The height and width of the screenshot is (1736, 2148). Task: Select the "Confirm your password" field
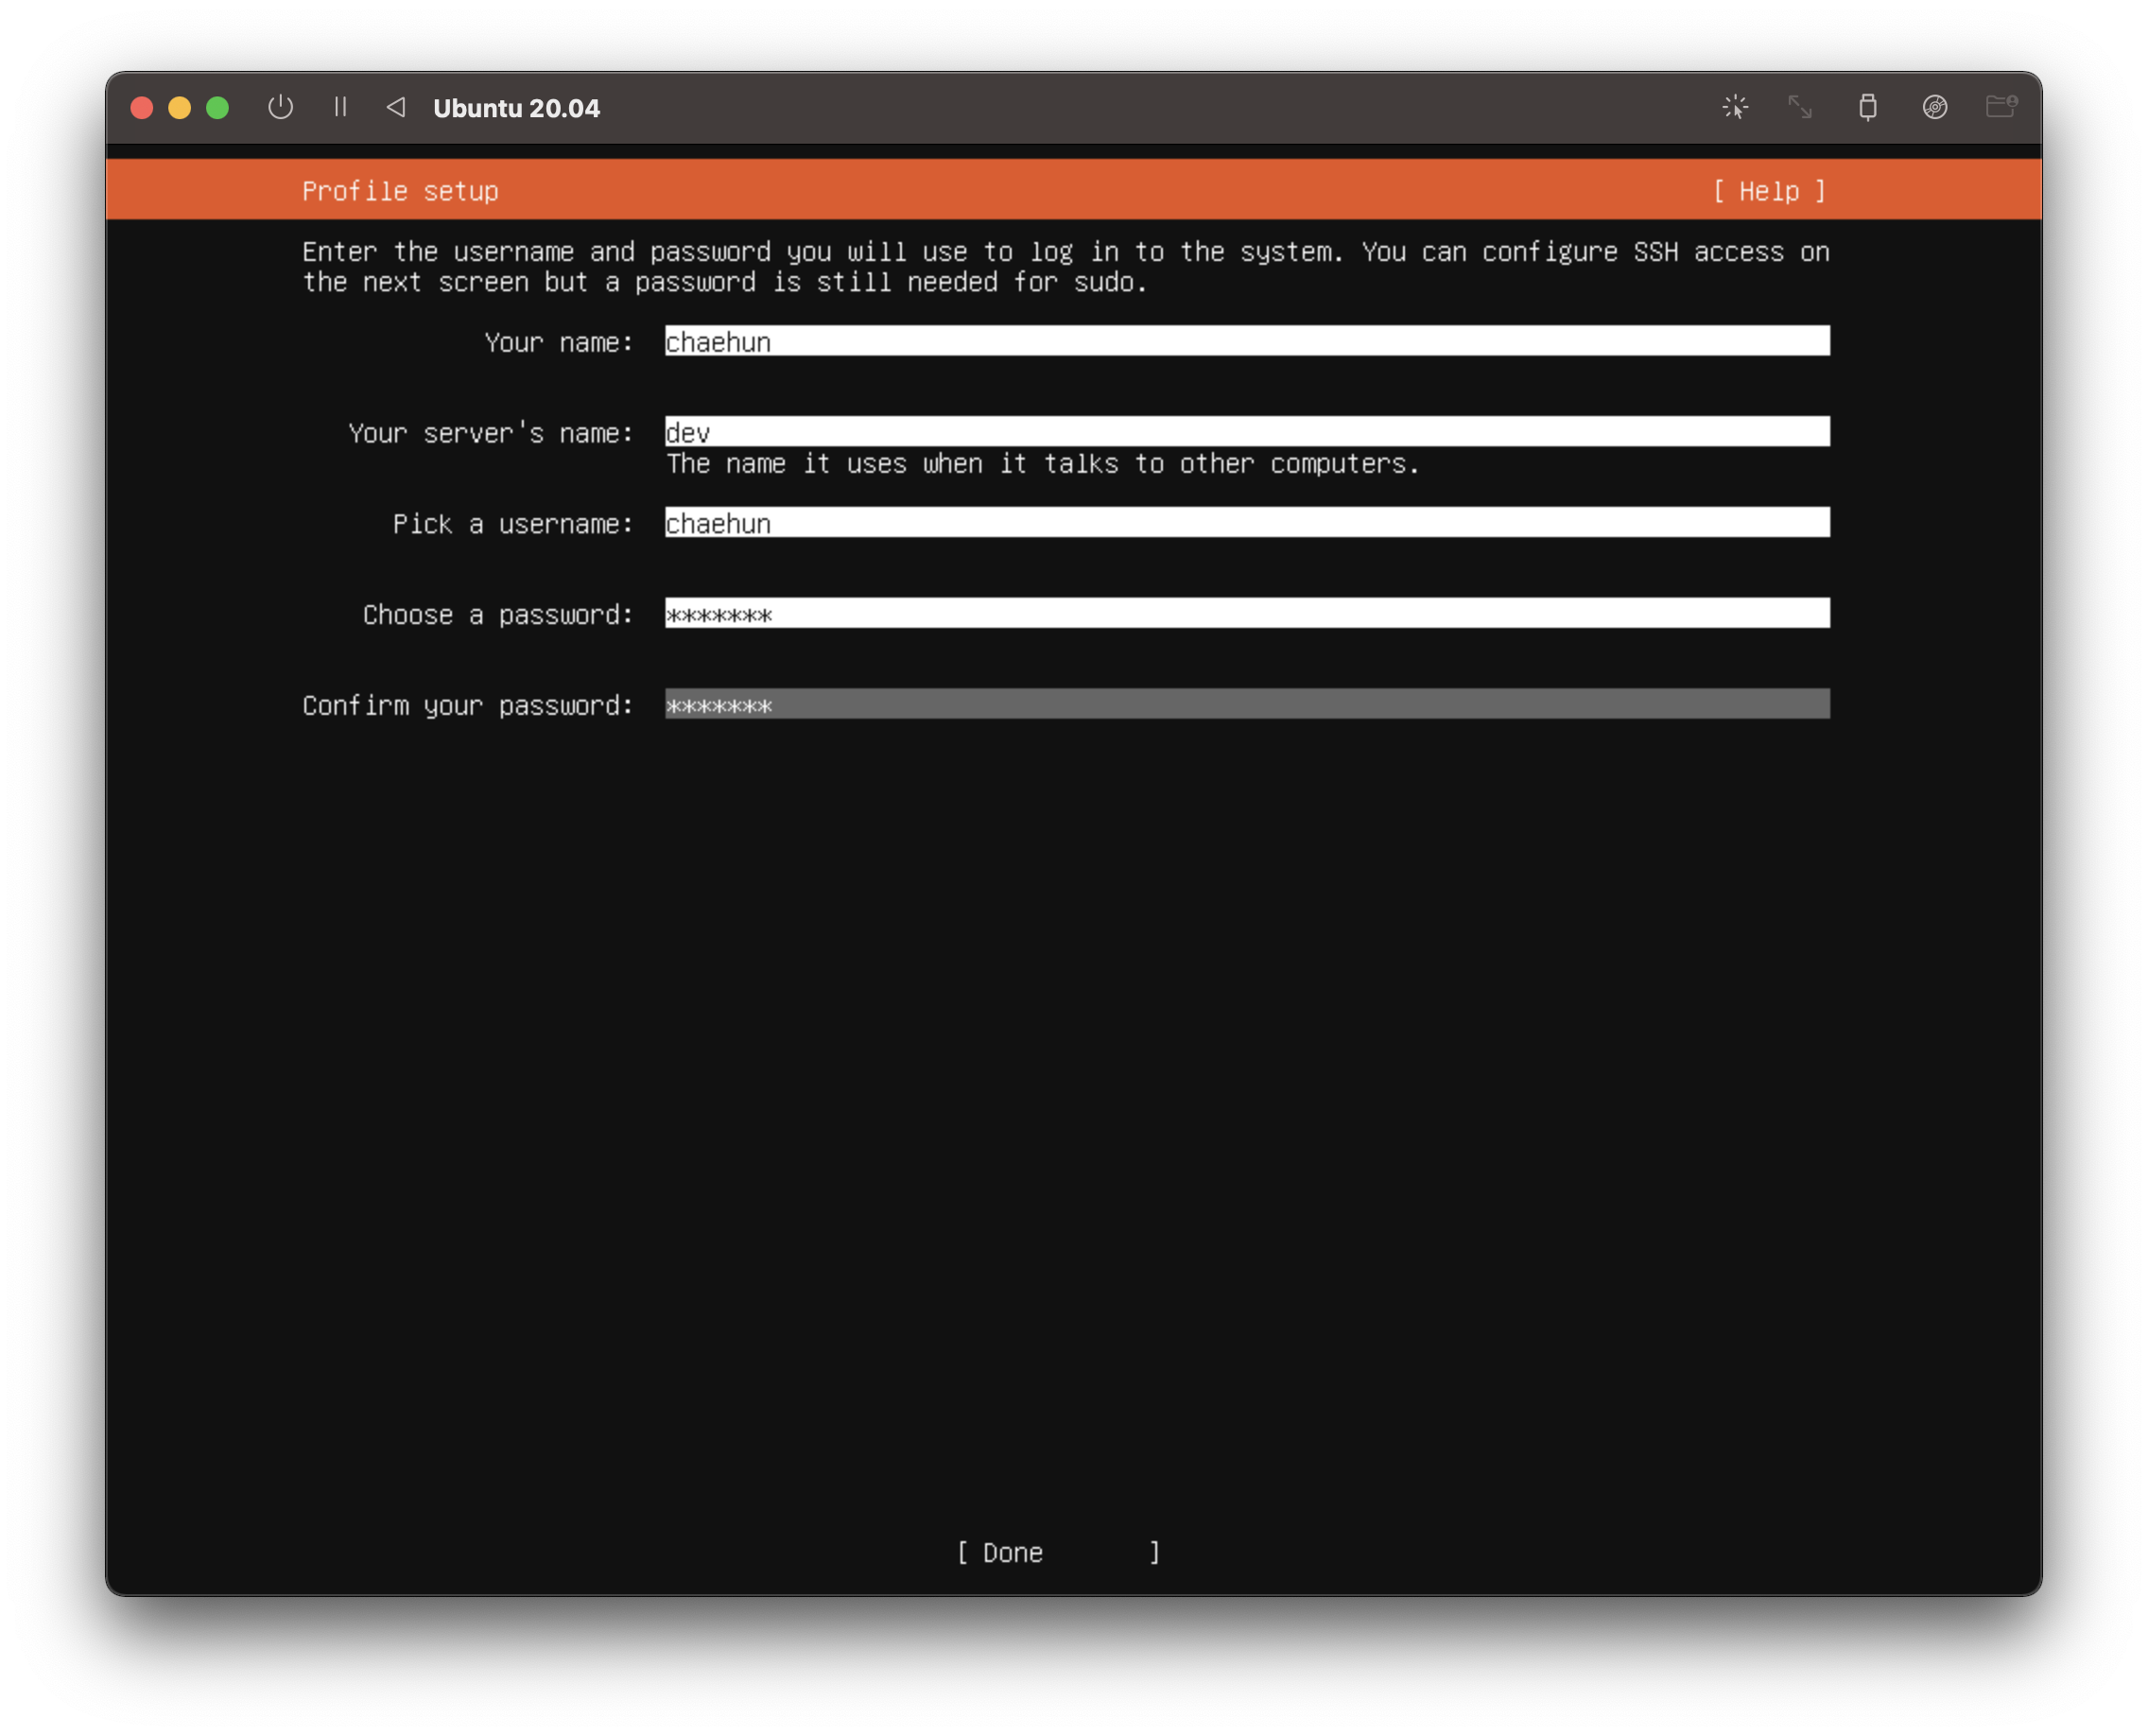[1246, 704]
